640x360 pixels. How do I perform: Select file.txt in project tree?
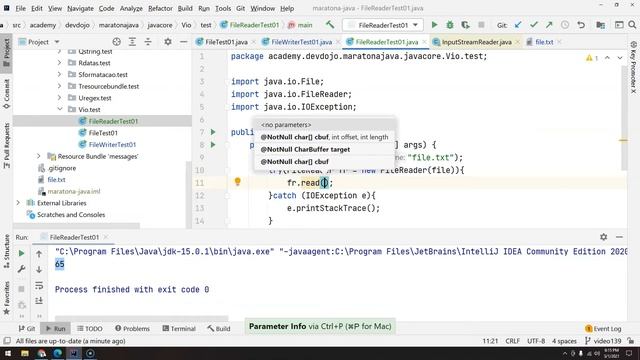click(56, 180)
